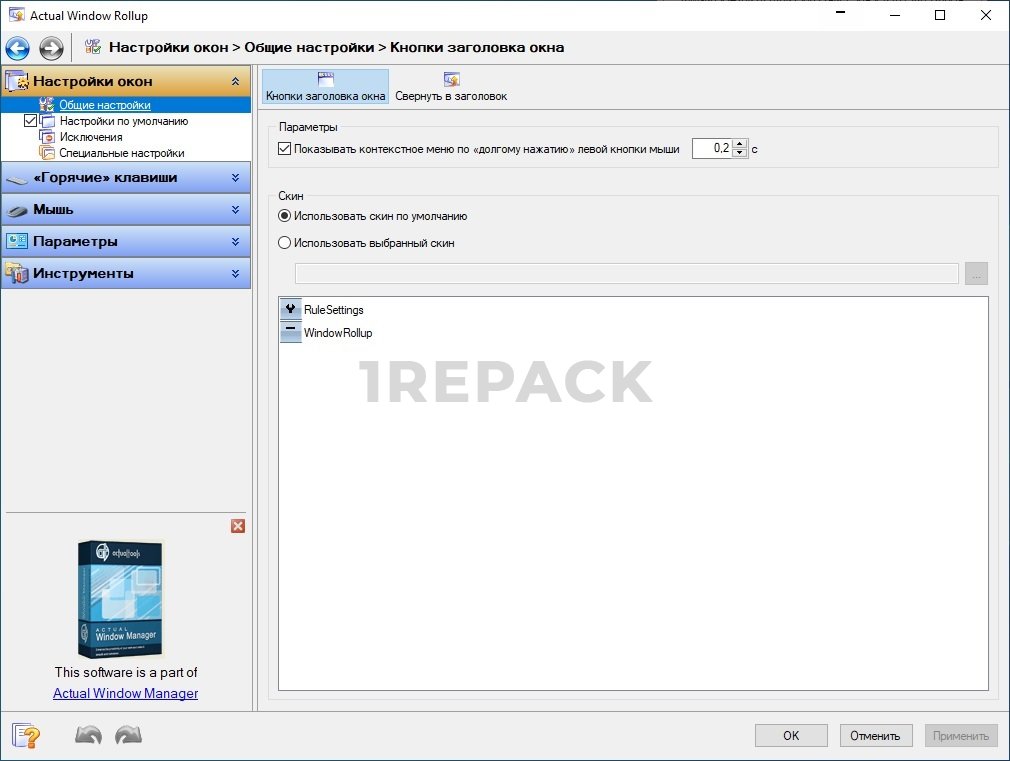Screen dimensions: 1010x761
Task: Click the forward navigation arrow icon
Action: pyautogui.click(x=51, y=48)
